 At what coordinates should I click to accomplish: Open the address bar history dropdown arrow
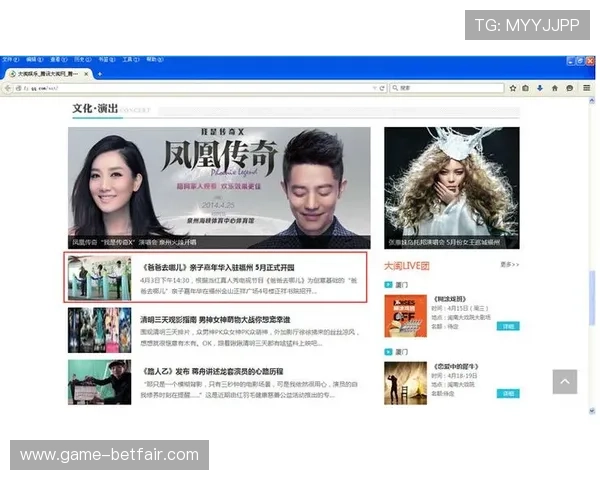click(x=375, y=88)
